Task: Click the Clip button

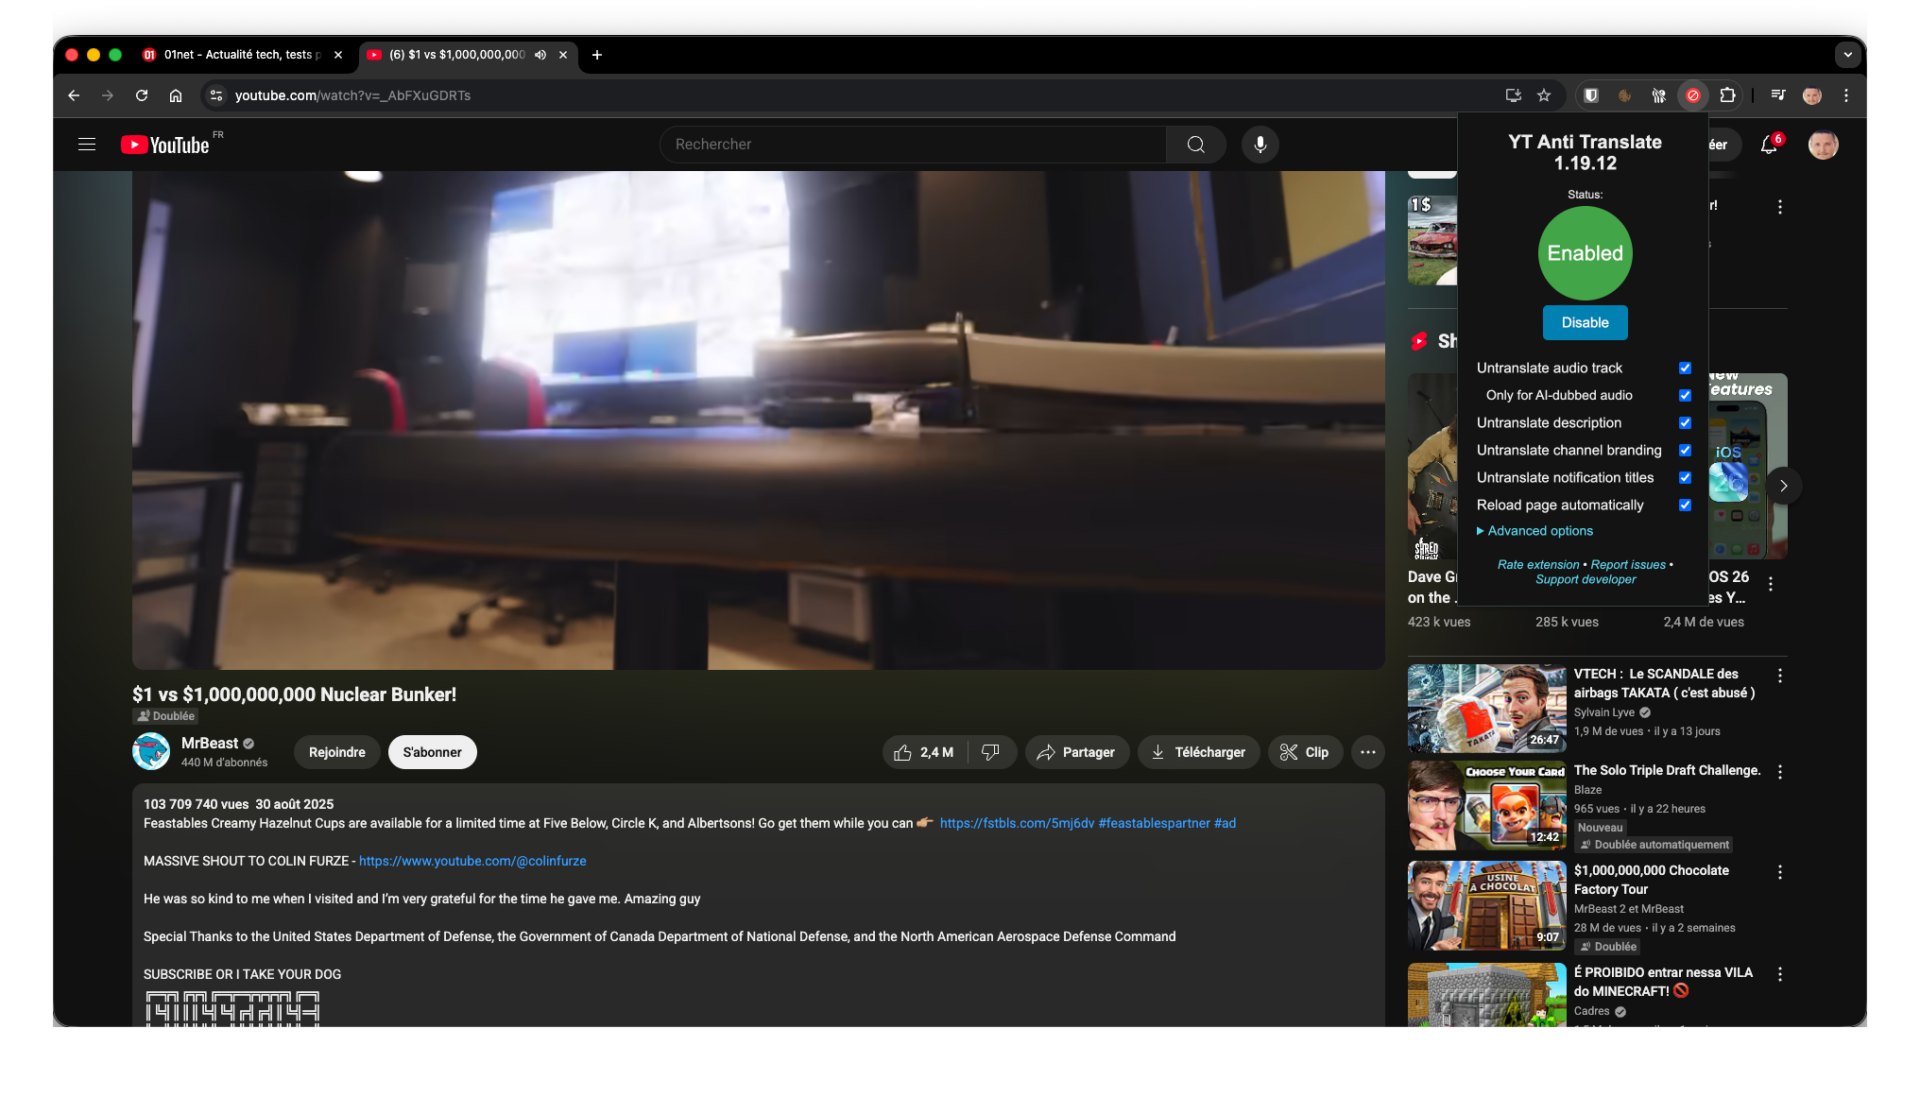Action: (1305, 752)
